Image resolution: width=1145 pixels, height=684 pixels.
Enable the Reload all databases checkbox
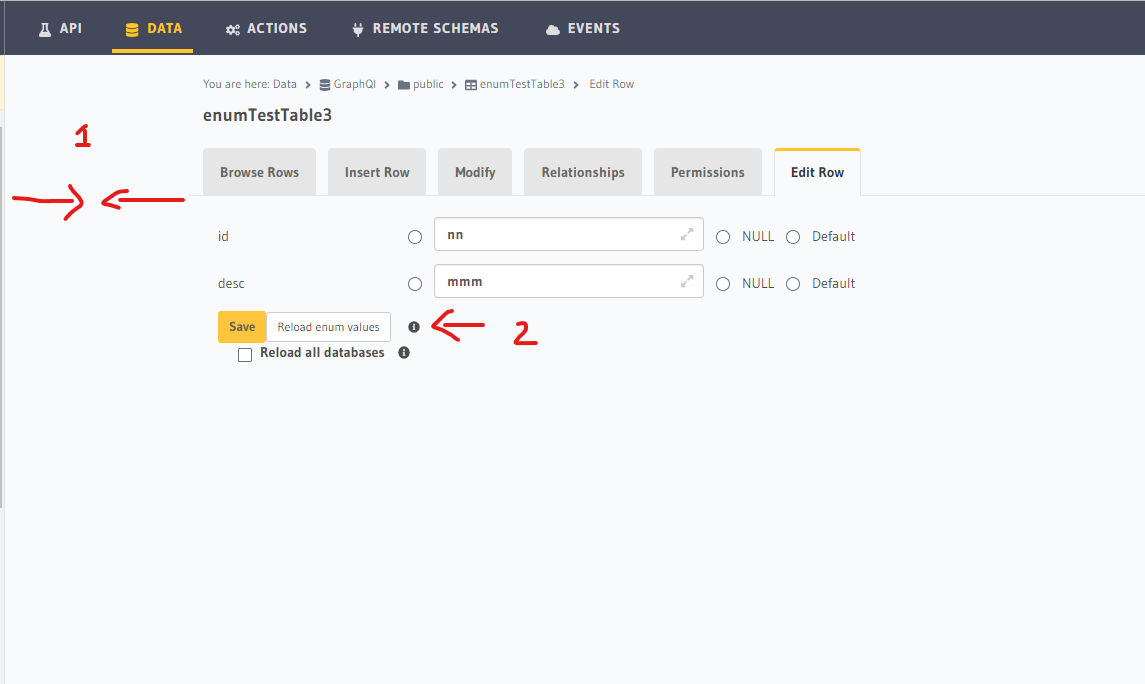[x=245, y=355]
